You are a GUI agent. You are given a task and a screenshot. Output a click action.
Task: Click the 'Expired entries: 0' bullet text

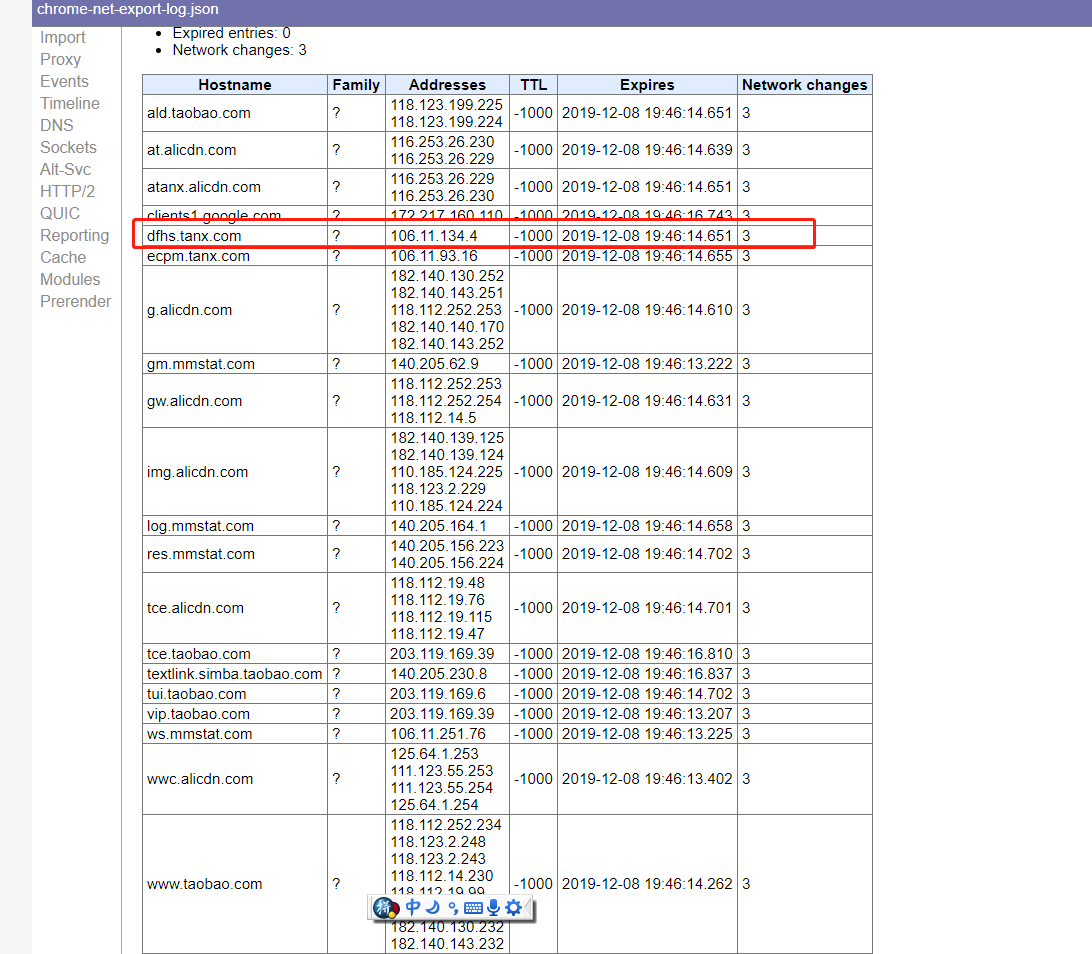231,33
